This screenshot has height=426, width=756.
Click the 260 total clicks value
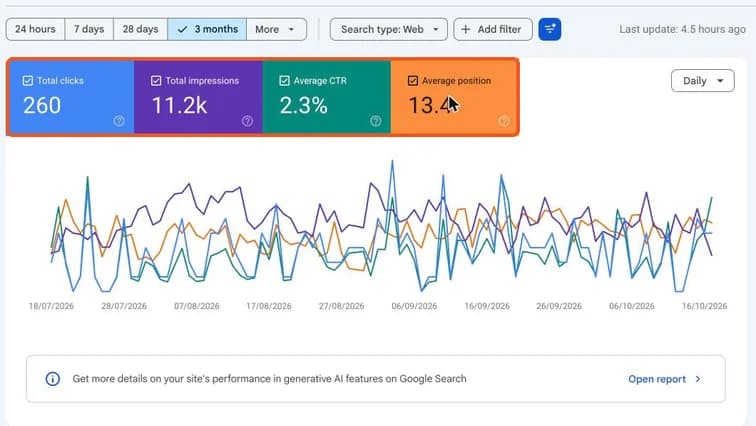[x=42, y=106]
